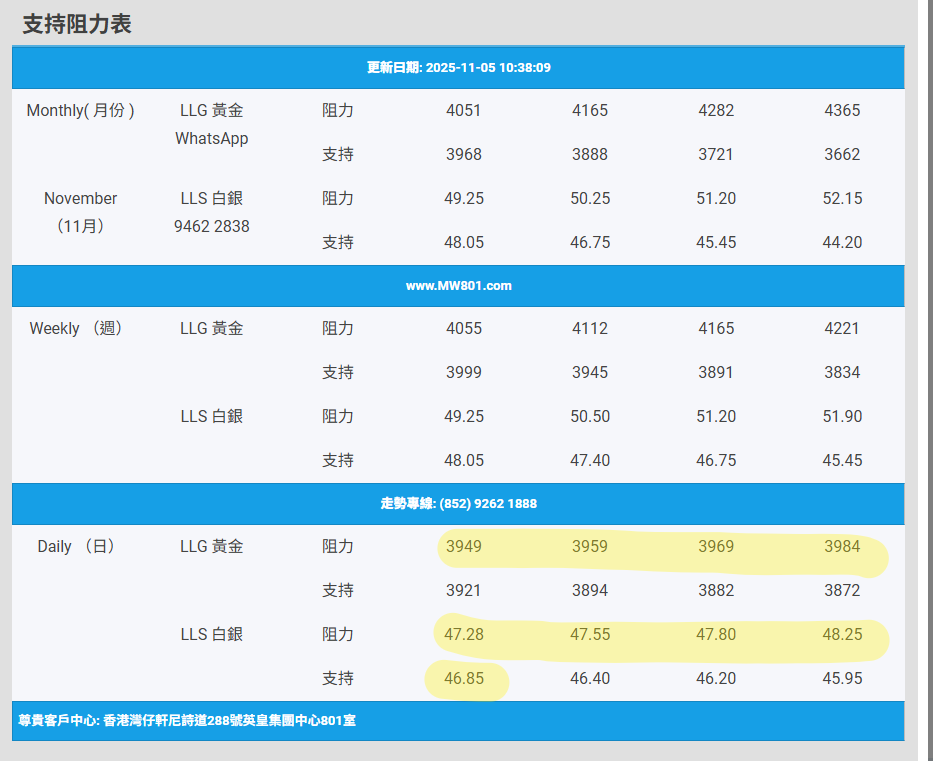Select the highlighted silver resistance value 48.25

[842, 635]
